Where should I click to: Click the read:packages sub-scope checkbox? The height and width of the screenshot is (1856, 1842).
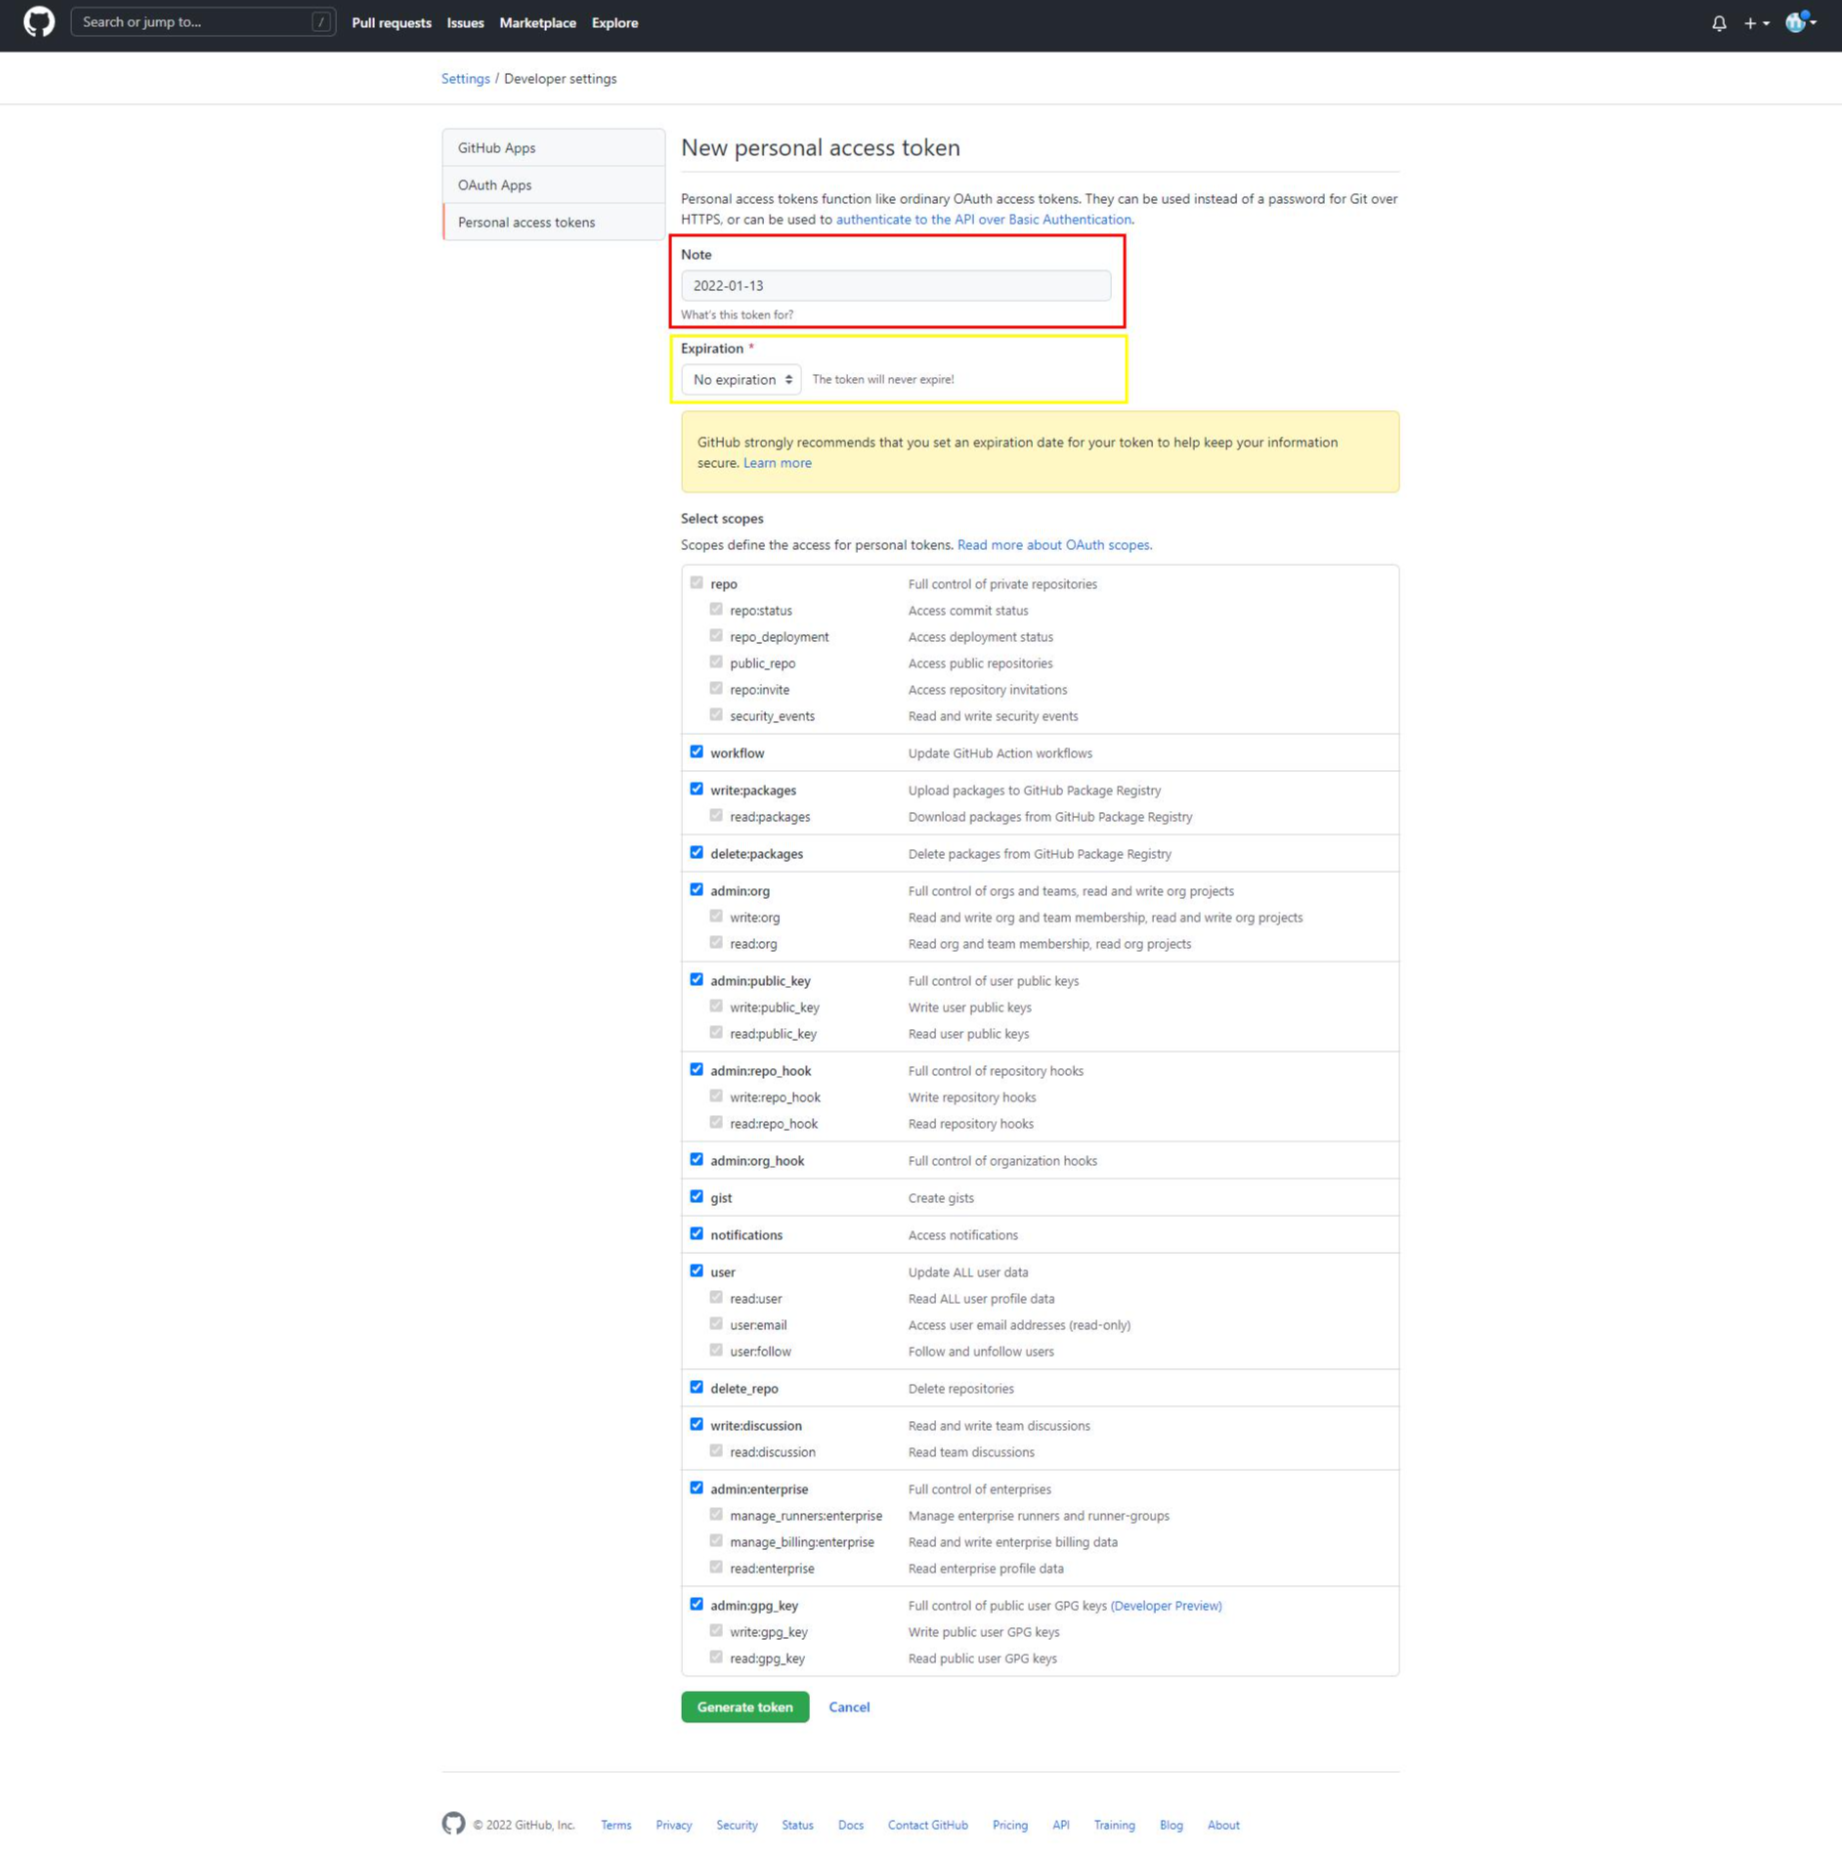716,816
